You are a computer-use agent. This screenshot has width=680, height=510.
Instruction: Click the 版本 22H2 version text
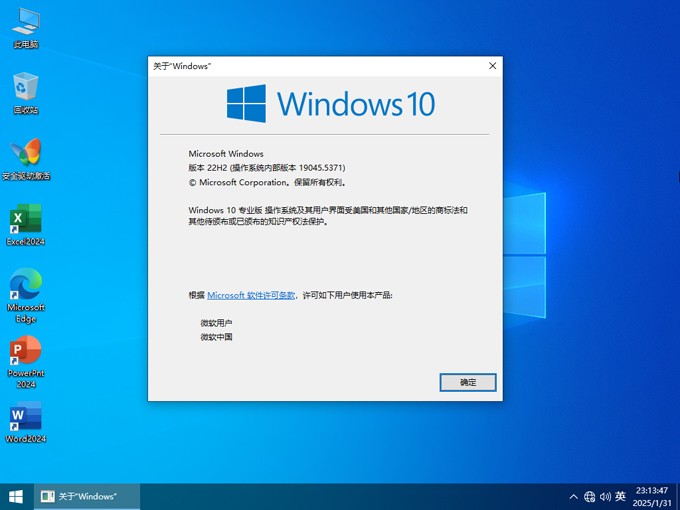click(x=267, y=168)
